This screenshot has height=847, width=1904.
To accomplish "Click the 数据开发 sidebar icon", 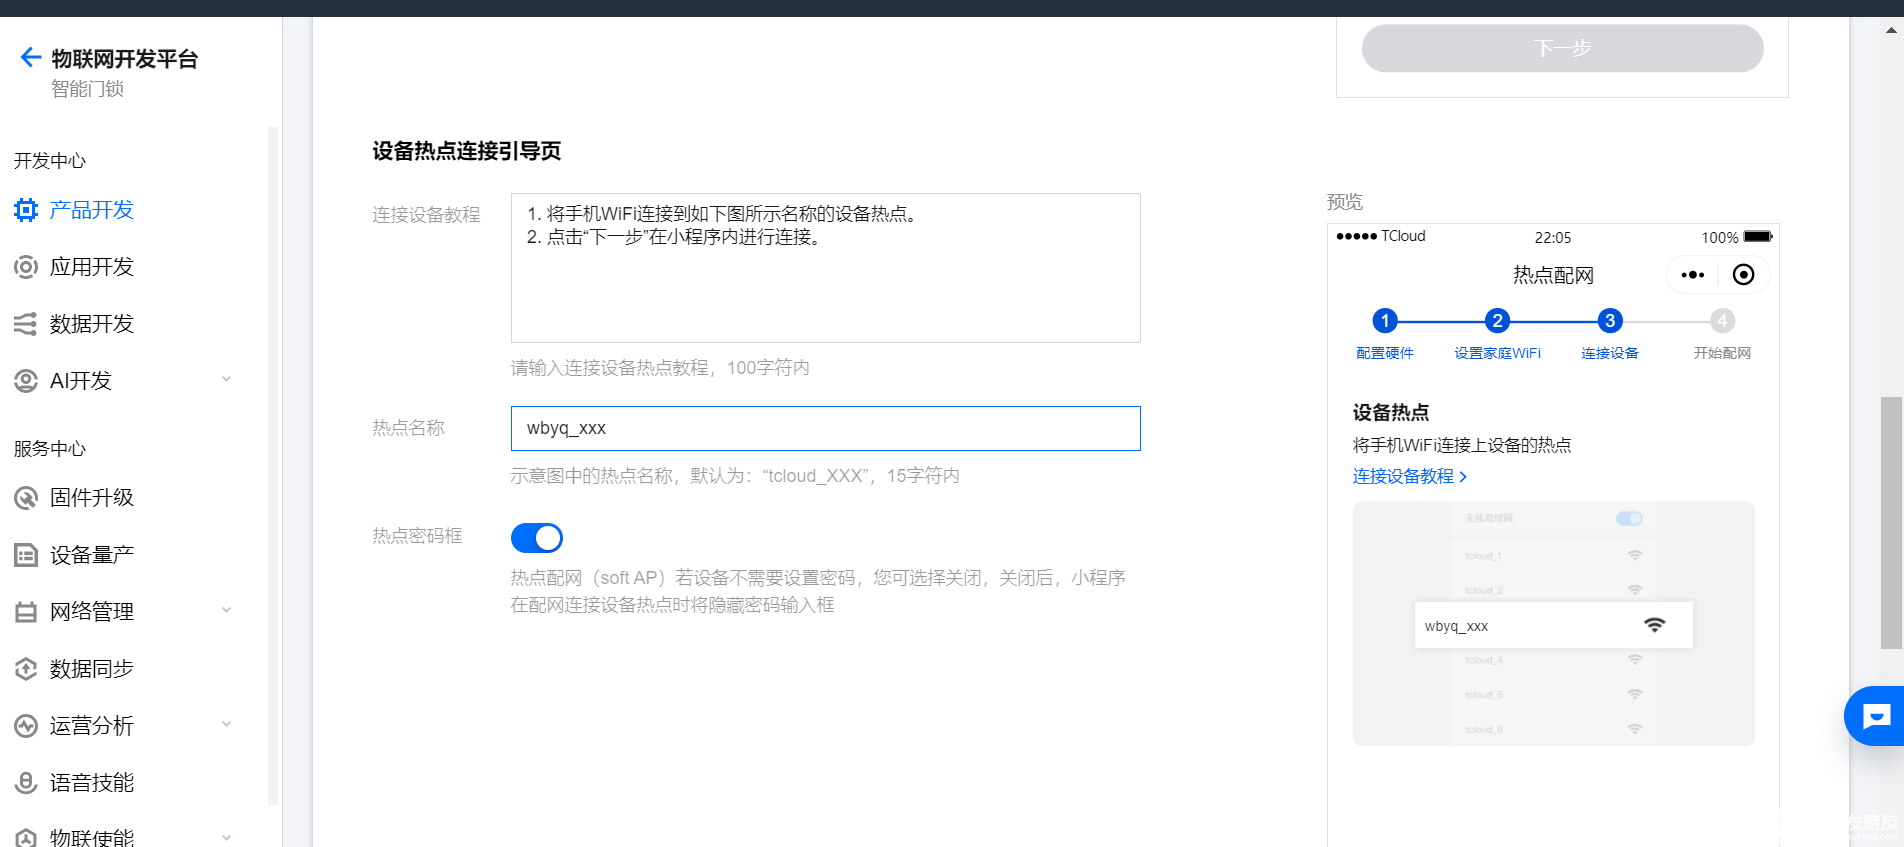I will [26, 324].
